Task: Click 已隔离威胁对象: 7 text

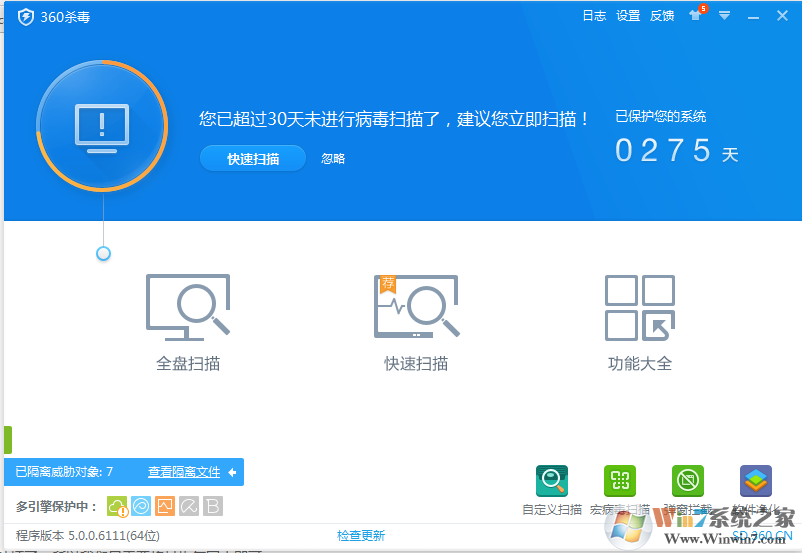Action: 64,472
